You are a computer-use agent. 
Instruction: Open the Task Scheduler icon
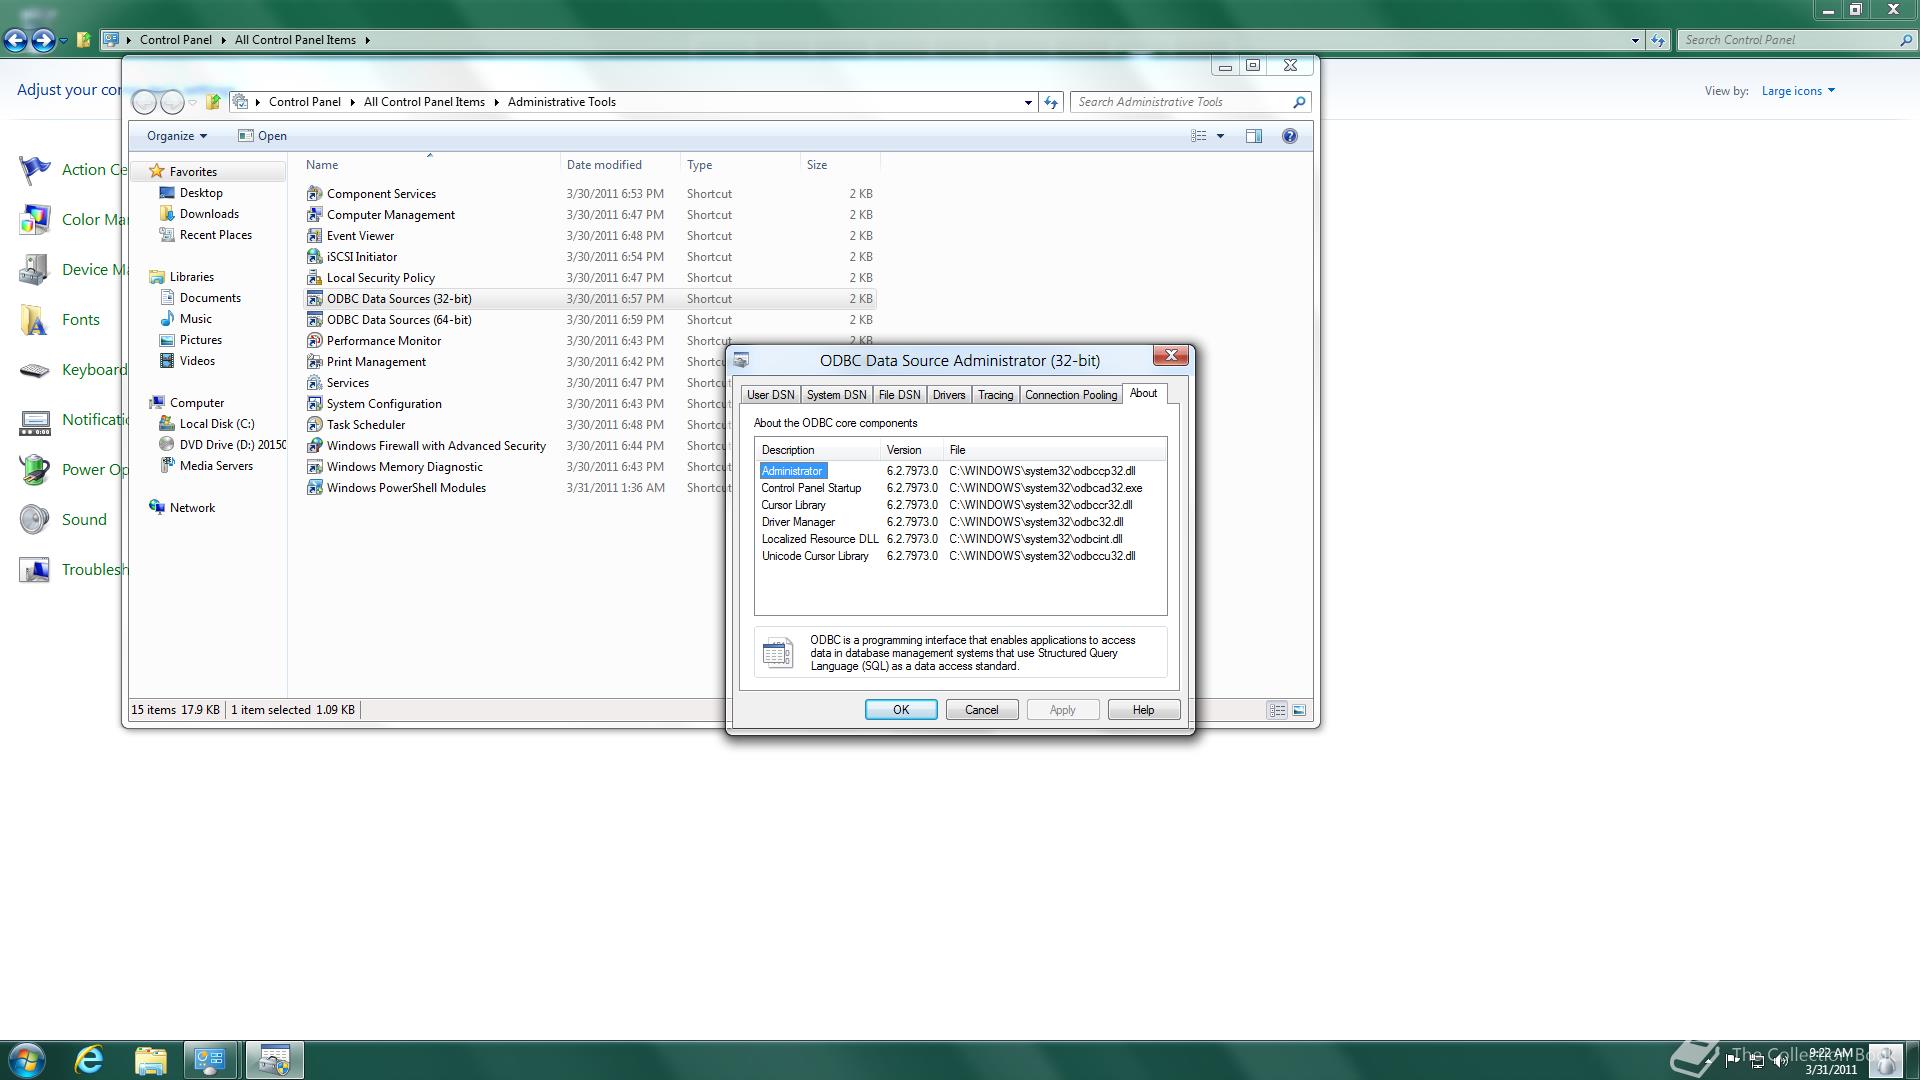(315, 425)
